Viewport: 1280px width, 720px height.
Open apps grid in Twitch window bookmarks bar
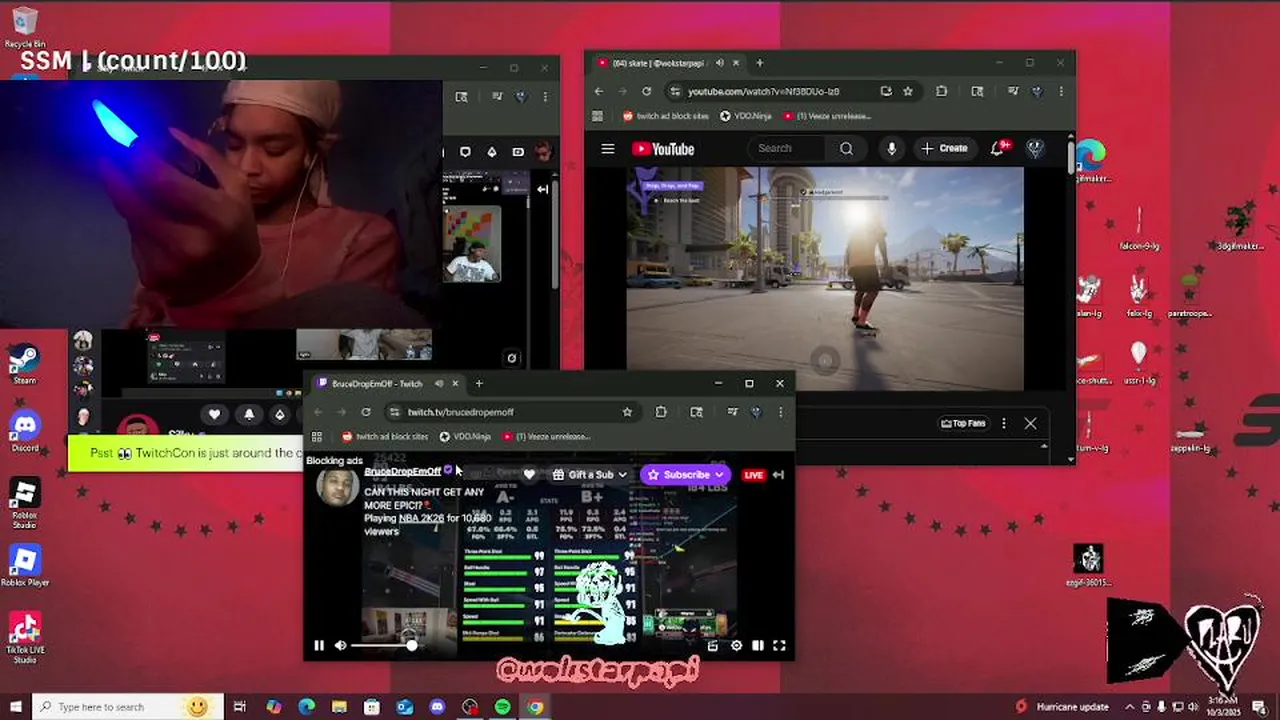click(x=317, y=437)
